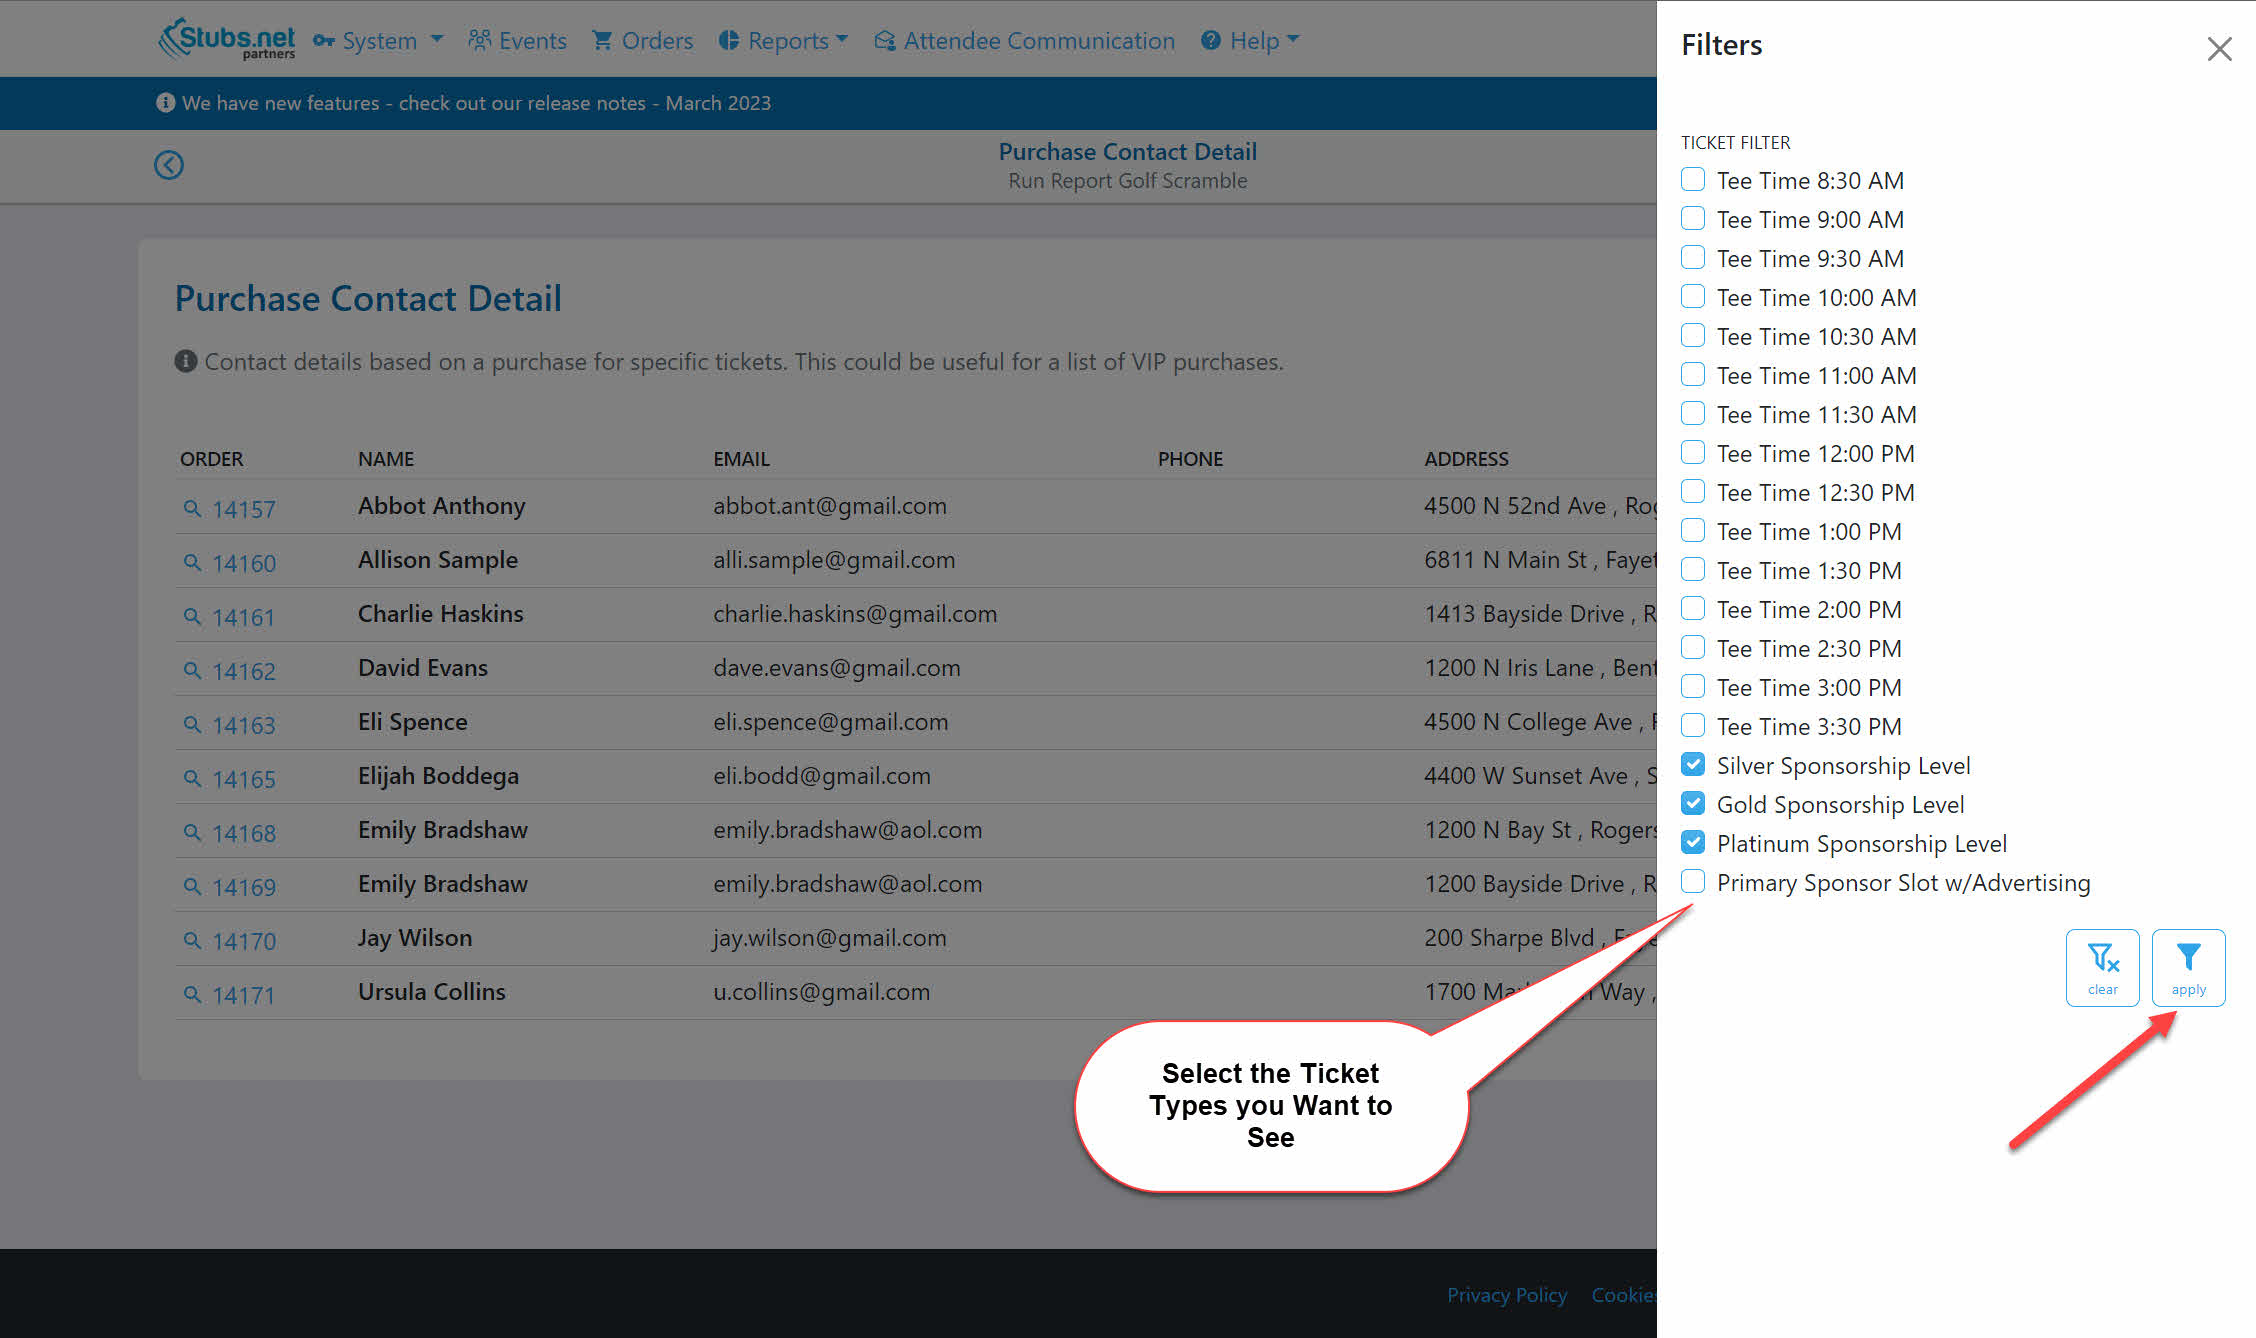Screen dimensions: 2256x1338
Task: Click the info icon in release notes banner
Action: pos(165,102)
